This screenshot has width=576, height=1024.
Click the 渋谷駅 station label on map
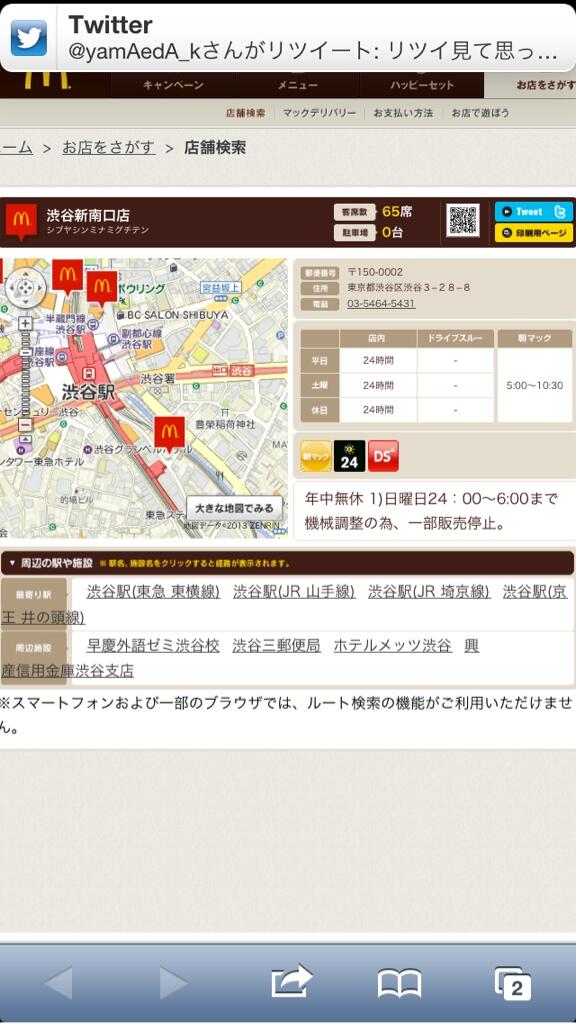(88, 392)
